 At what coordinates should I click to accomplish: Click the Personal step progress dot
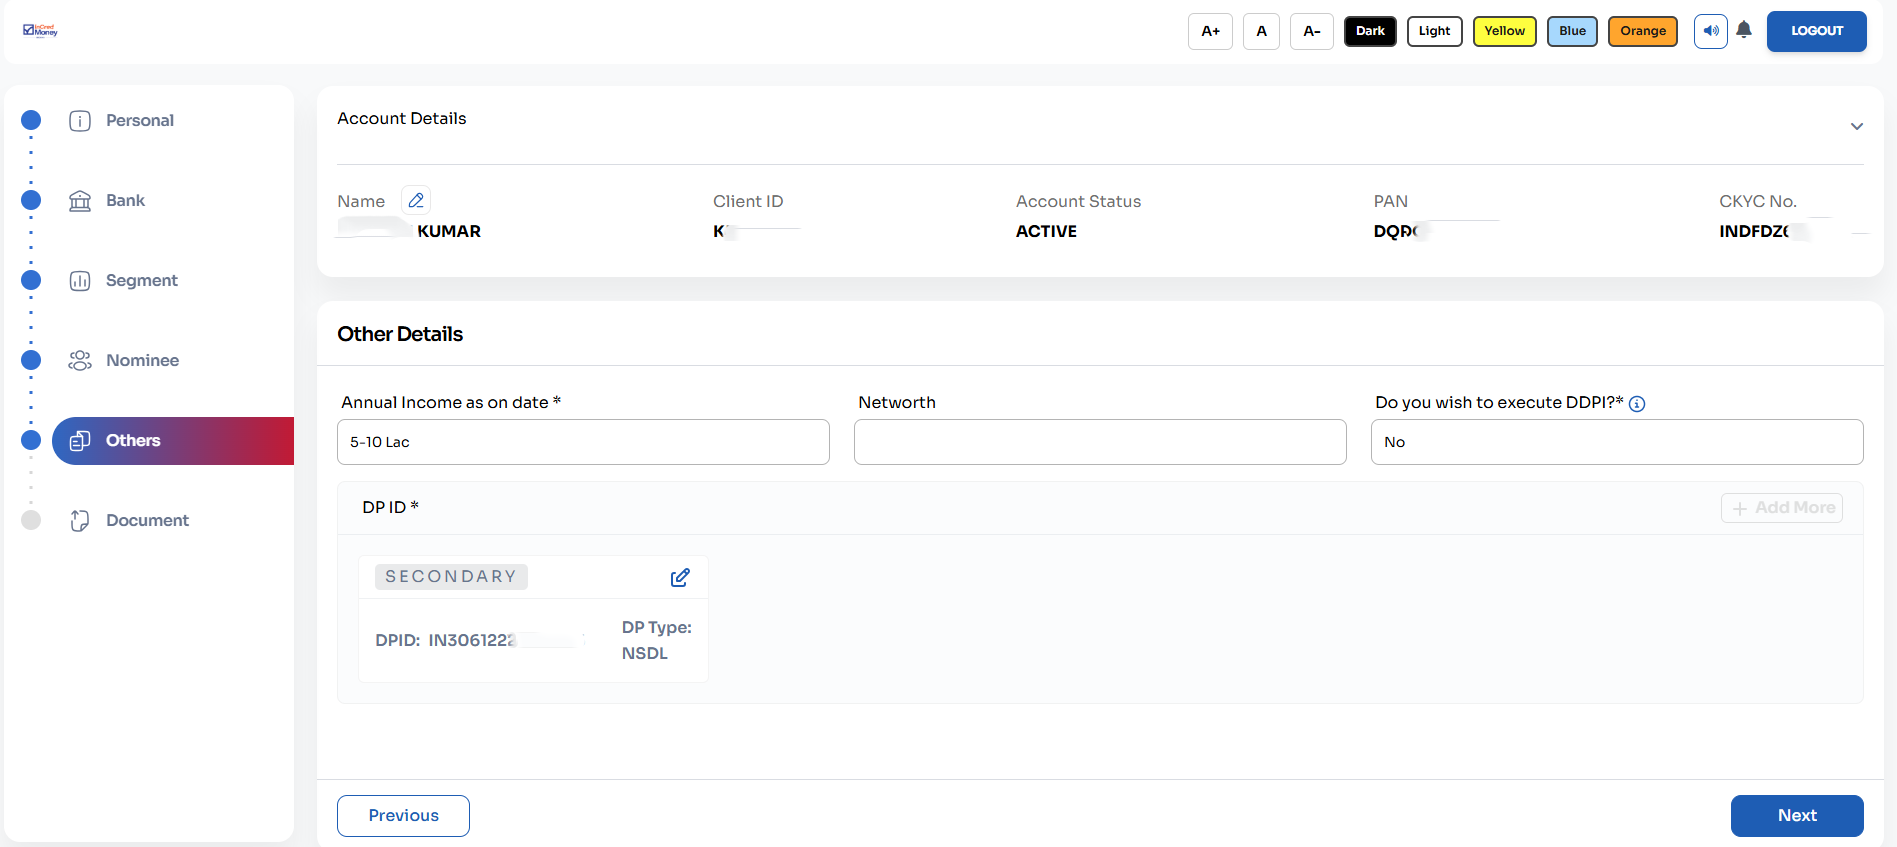click(31, 120)
